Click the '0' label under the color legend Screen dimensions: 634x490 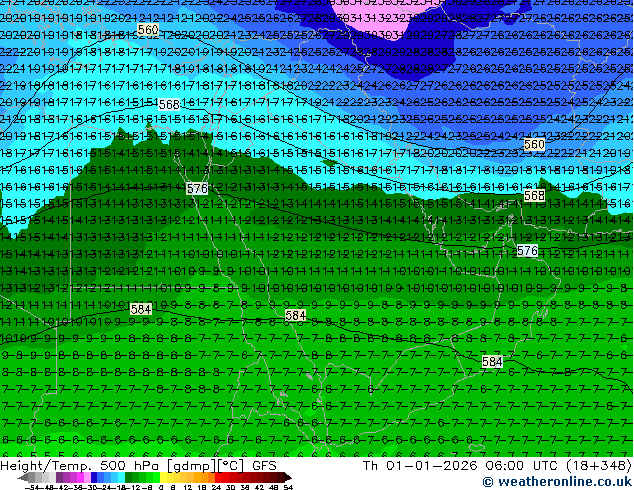[x=161, y=487]
